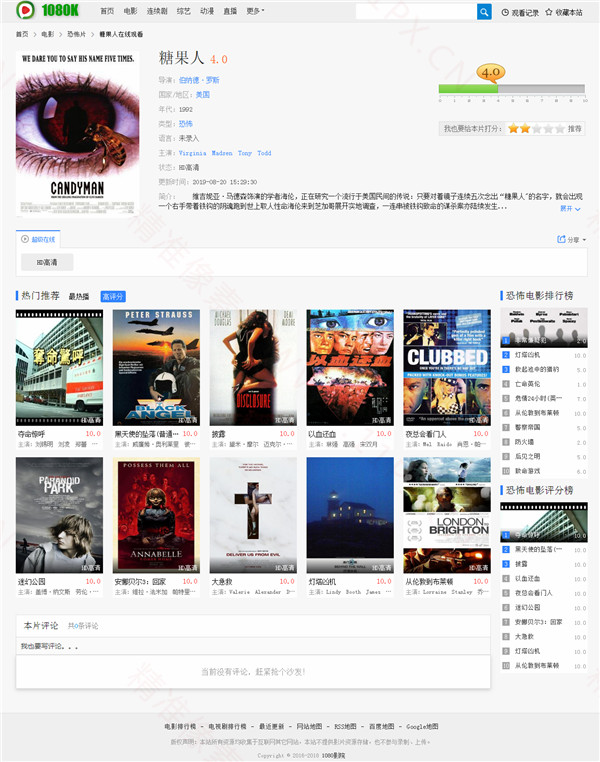Click the green rating score bar
The image size is (600, 762).
point(468,89)
